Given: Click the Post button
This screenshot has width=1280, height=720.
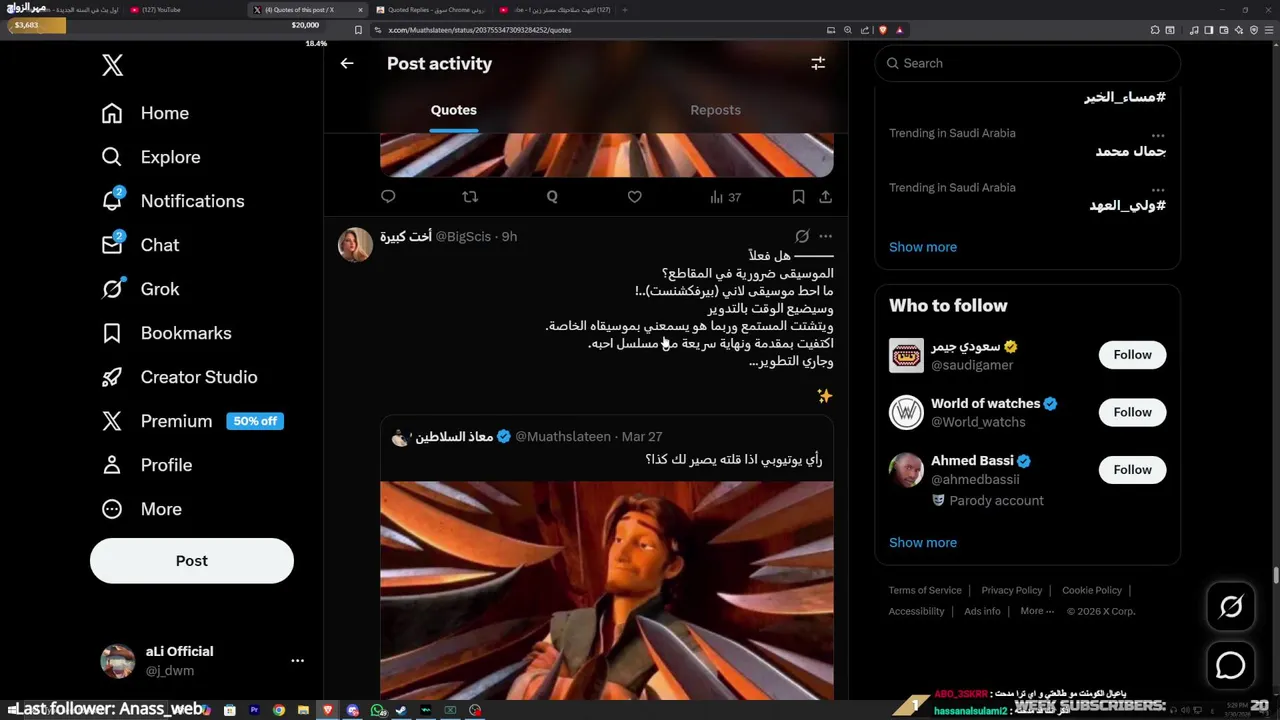Looking at the screenshot, I should tap(192, 561).
